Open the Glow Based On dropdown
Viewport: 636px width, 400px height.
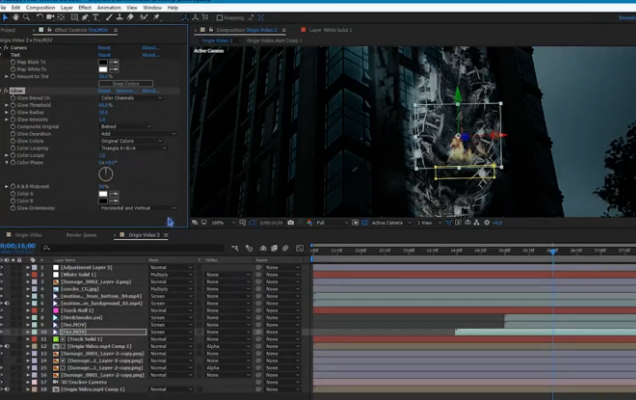pyautogui.click(x=131, y=98)
